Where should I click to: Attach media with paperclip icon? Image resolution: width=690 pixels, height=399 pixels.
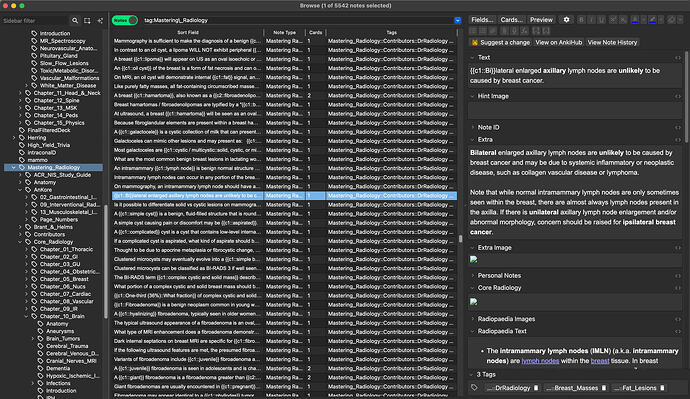pyautogui.click(x=504, y=31)
